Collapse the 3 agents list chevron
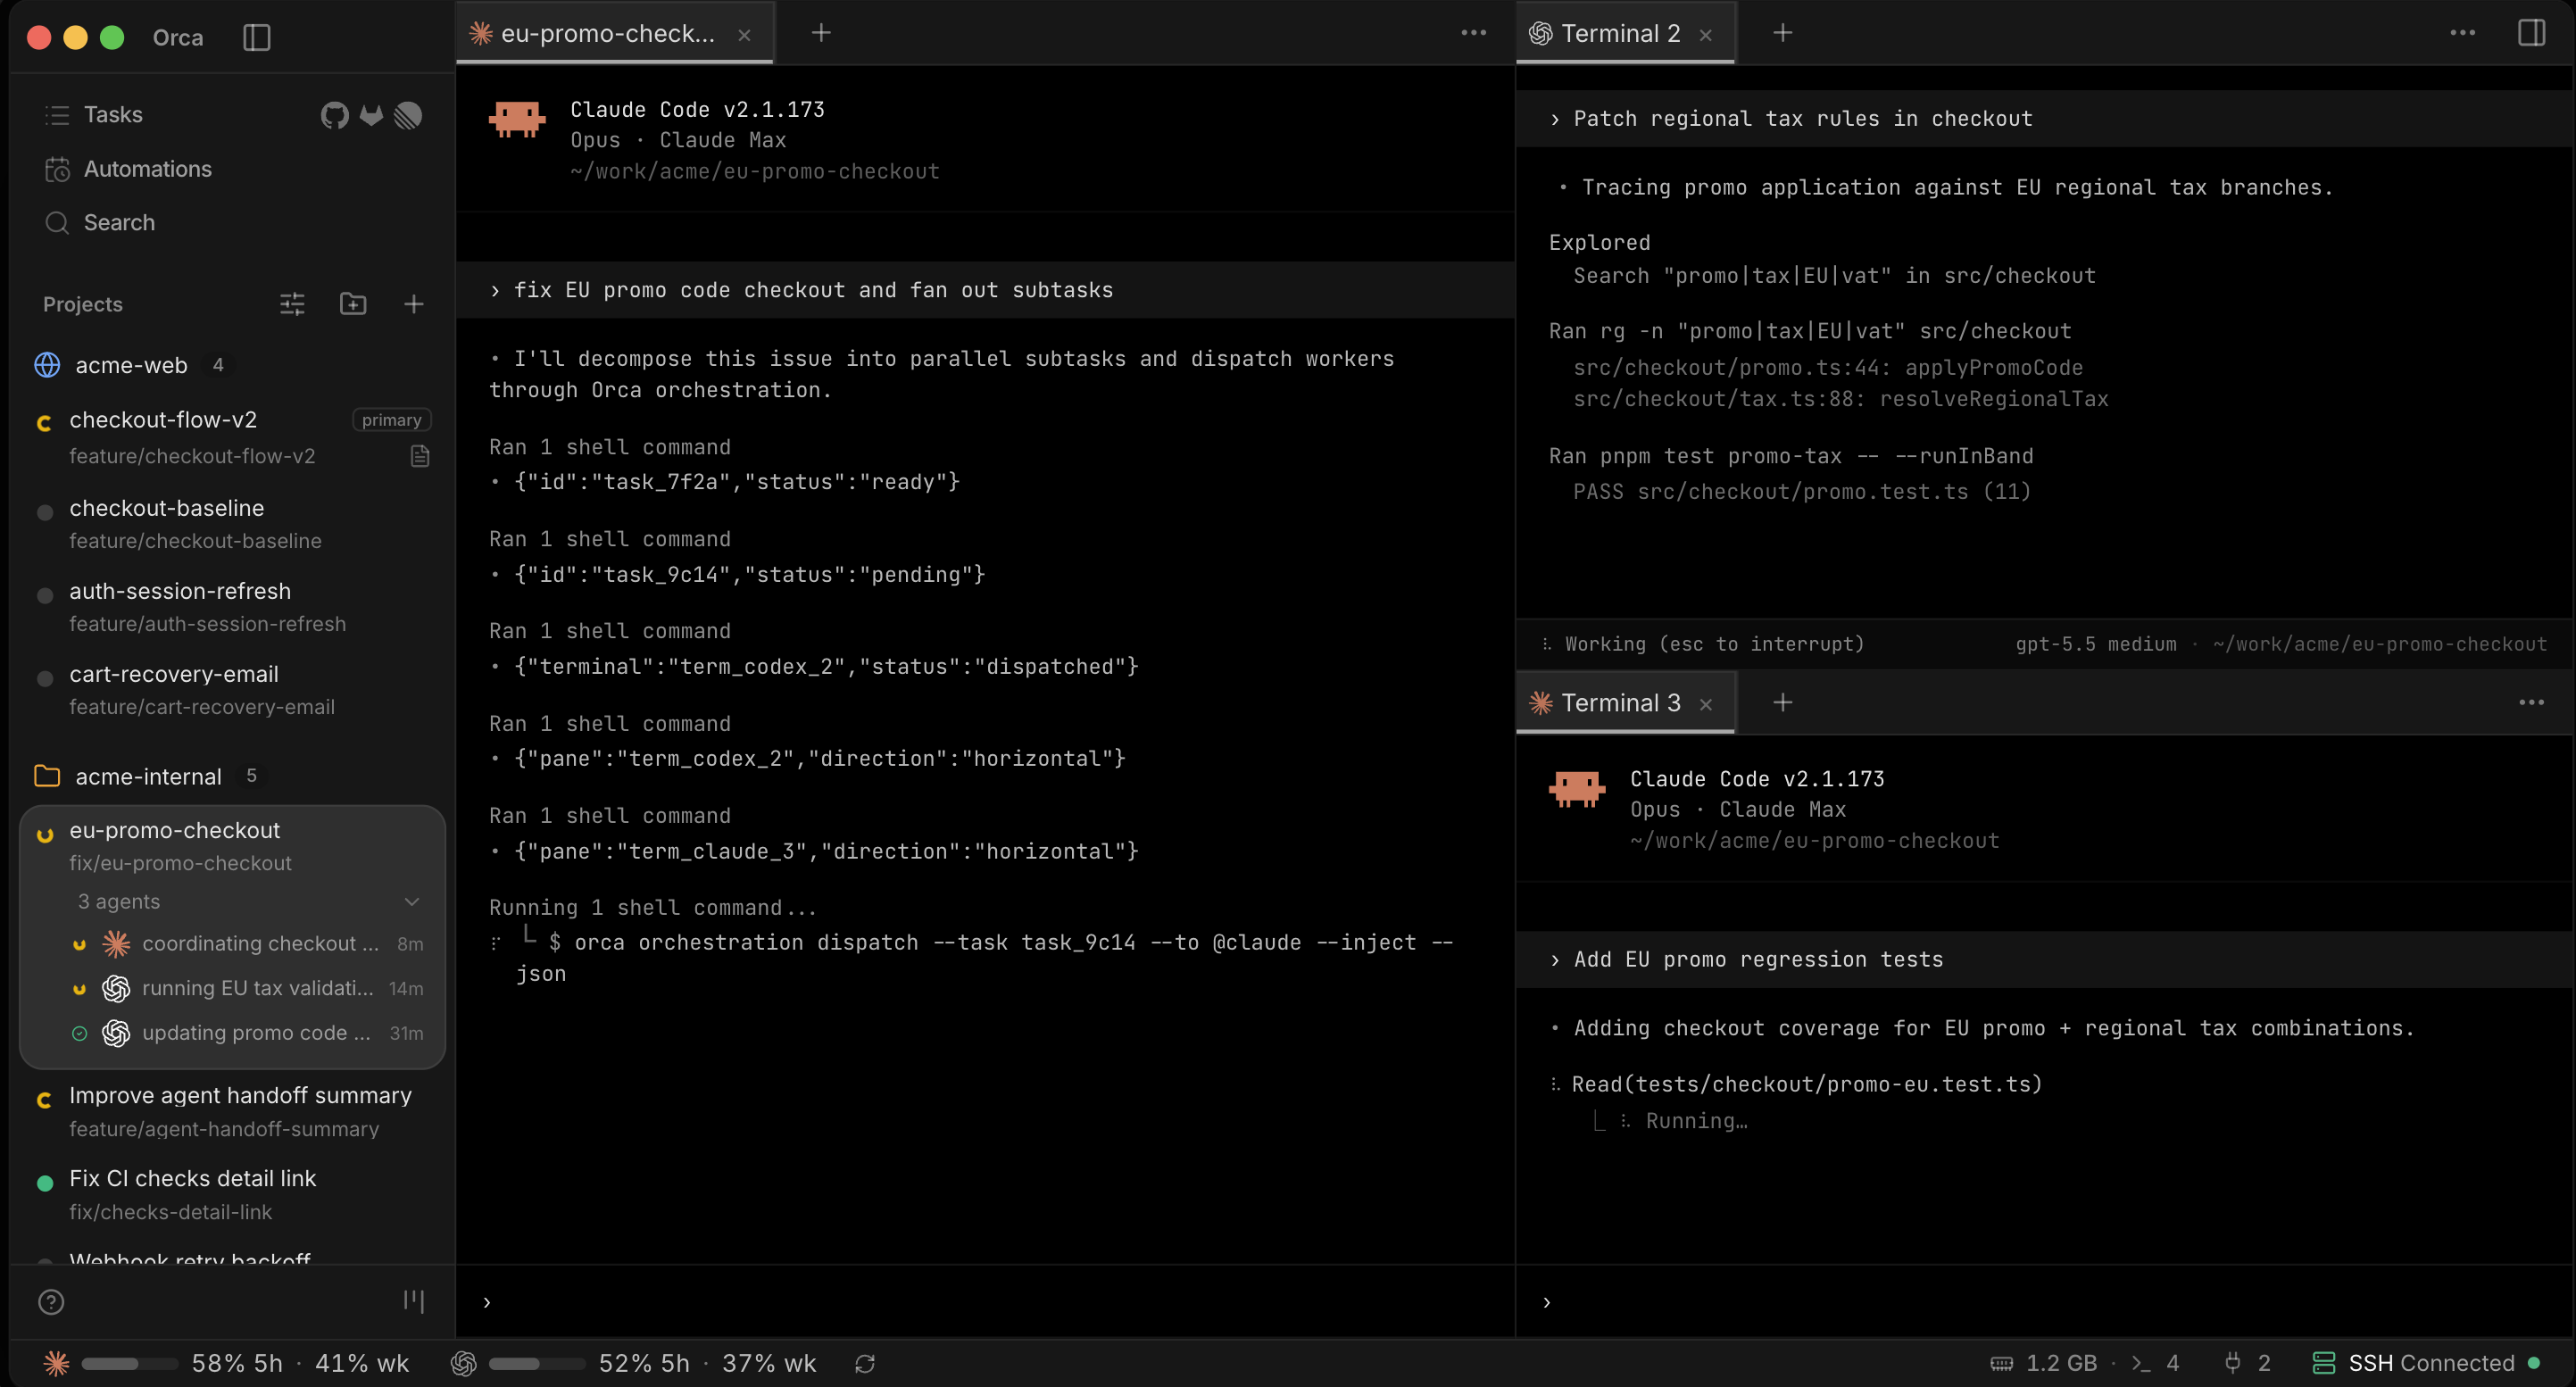This screenshot has width=2576, height=1387. 411,901
